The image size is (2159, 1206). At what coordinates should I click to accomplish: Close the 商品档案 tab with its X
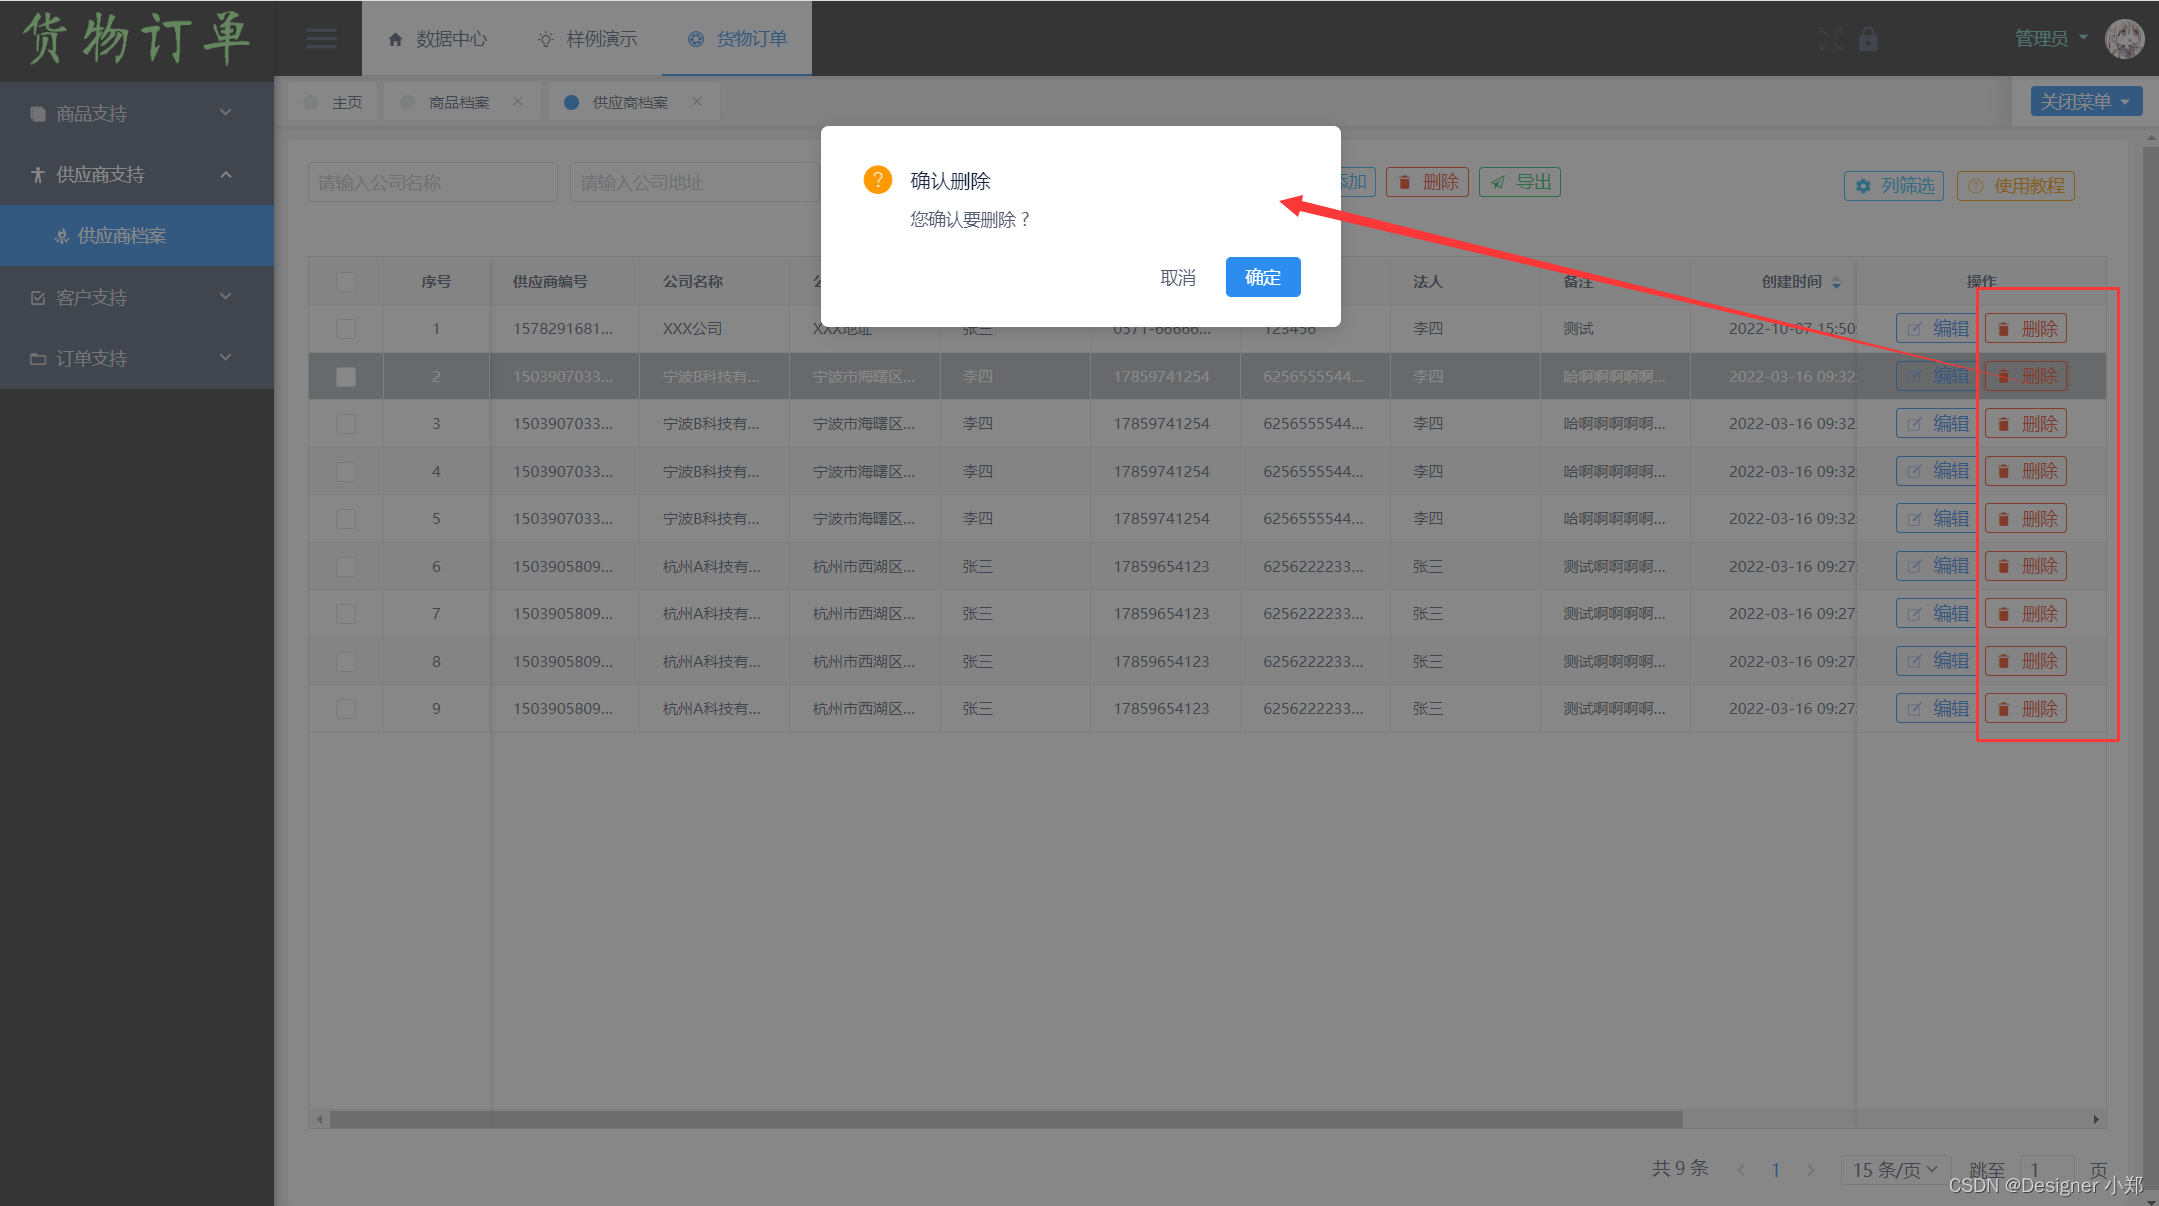click(518, 102)
